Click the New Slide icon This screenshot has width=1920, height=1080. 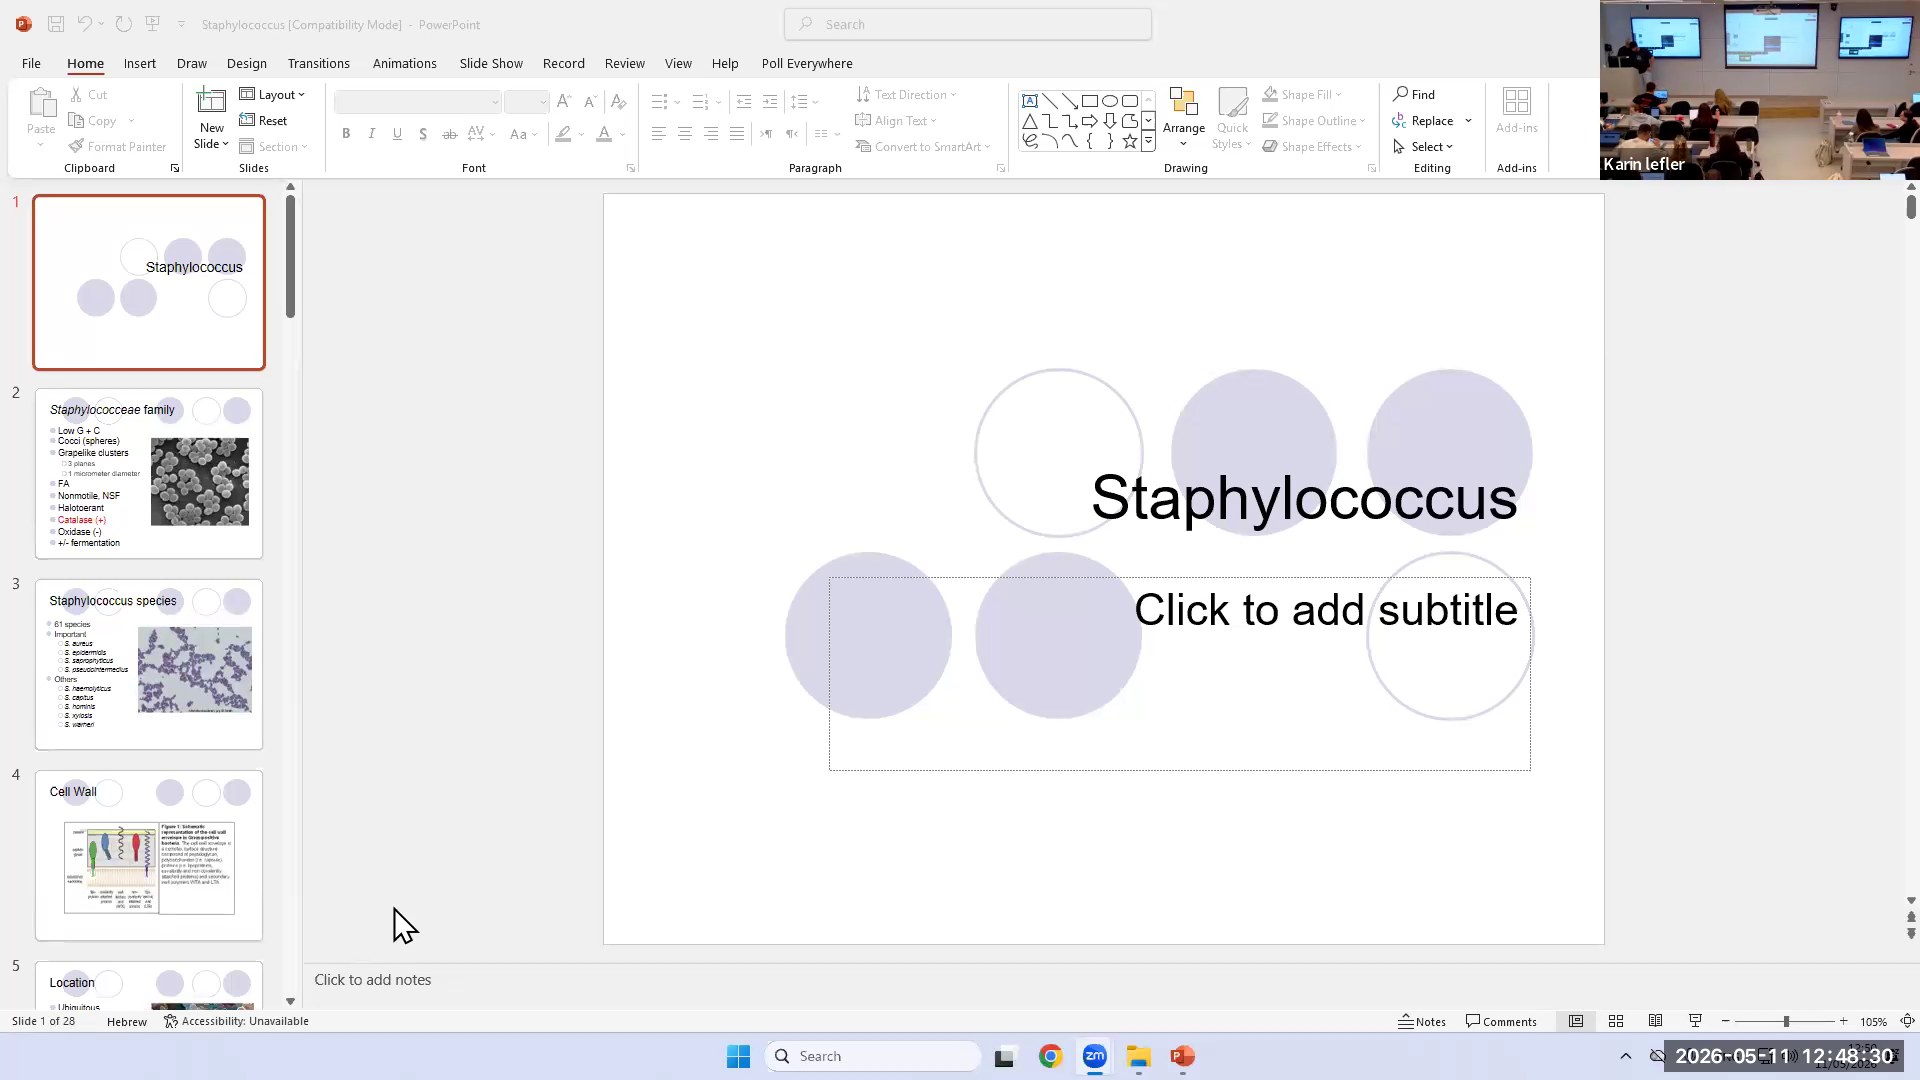click(211, 101)
